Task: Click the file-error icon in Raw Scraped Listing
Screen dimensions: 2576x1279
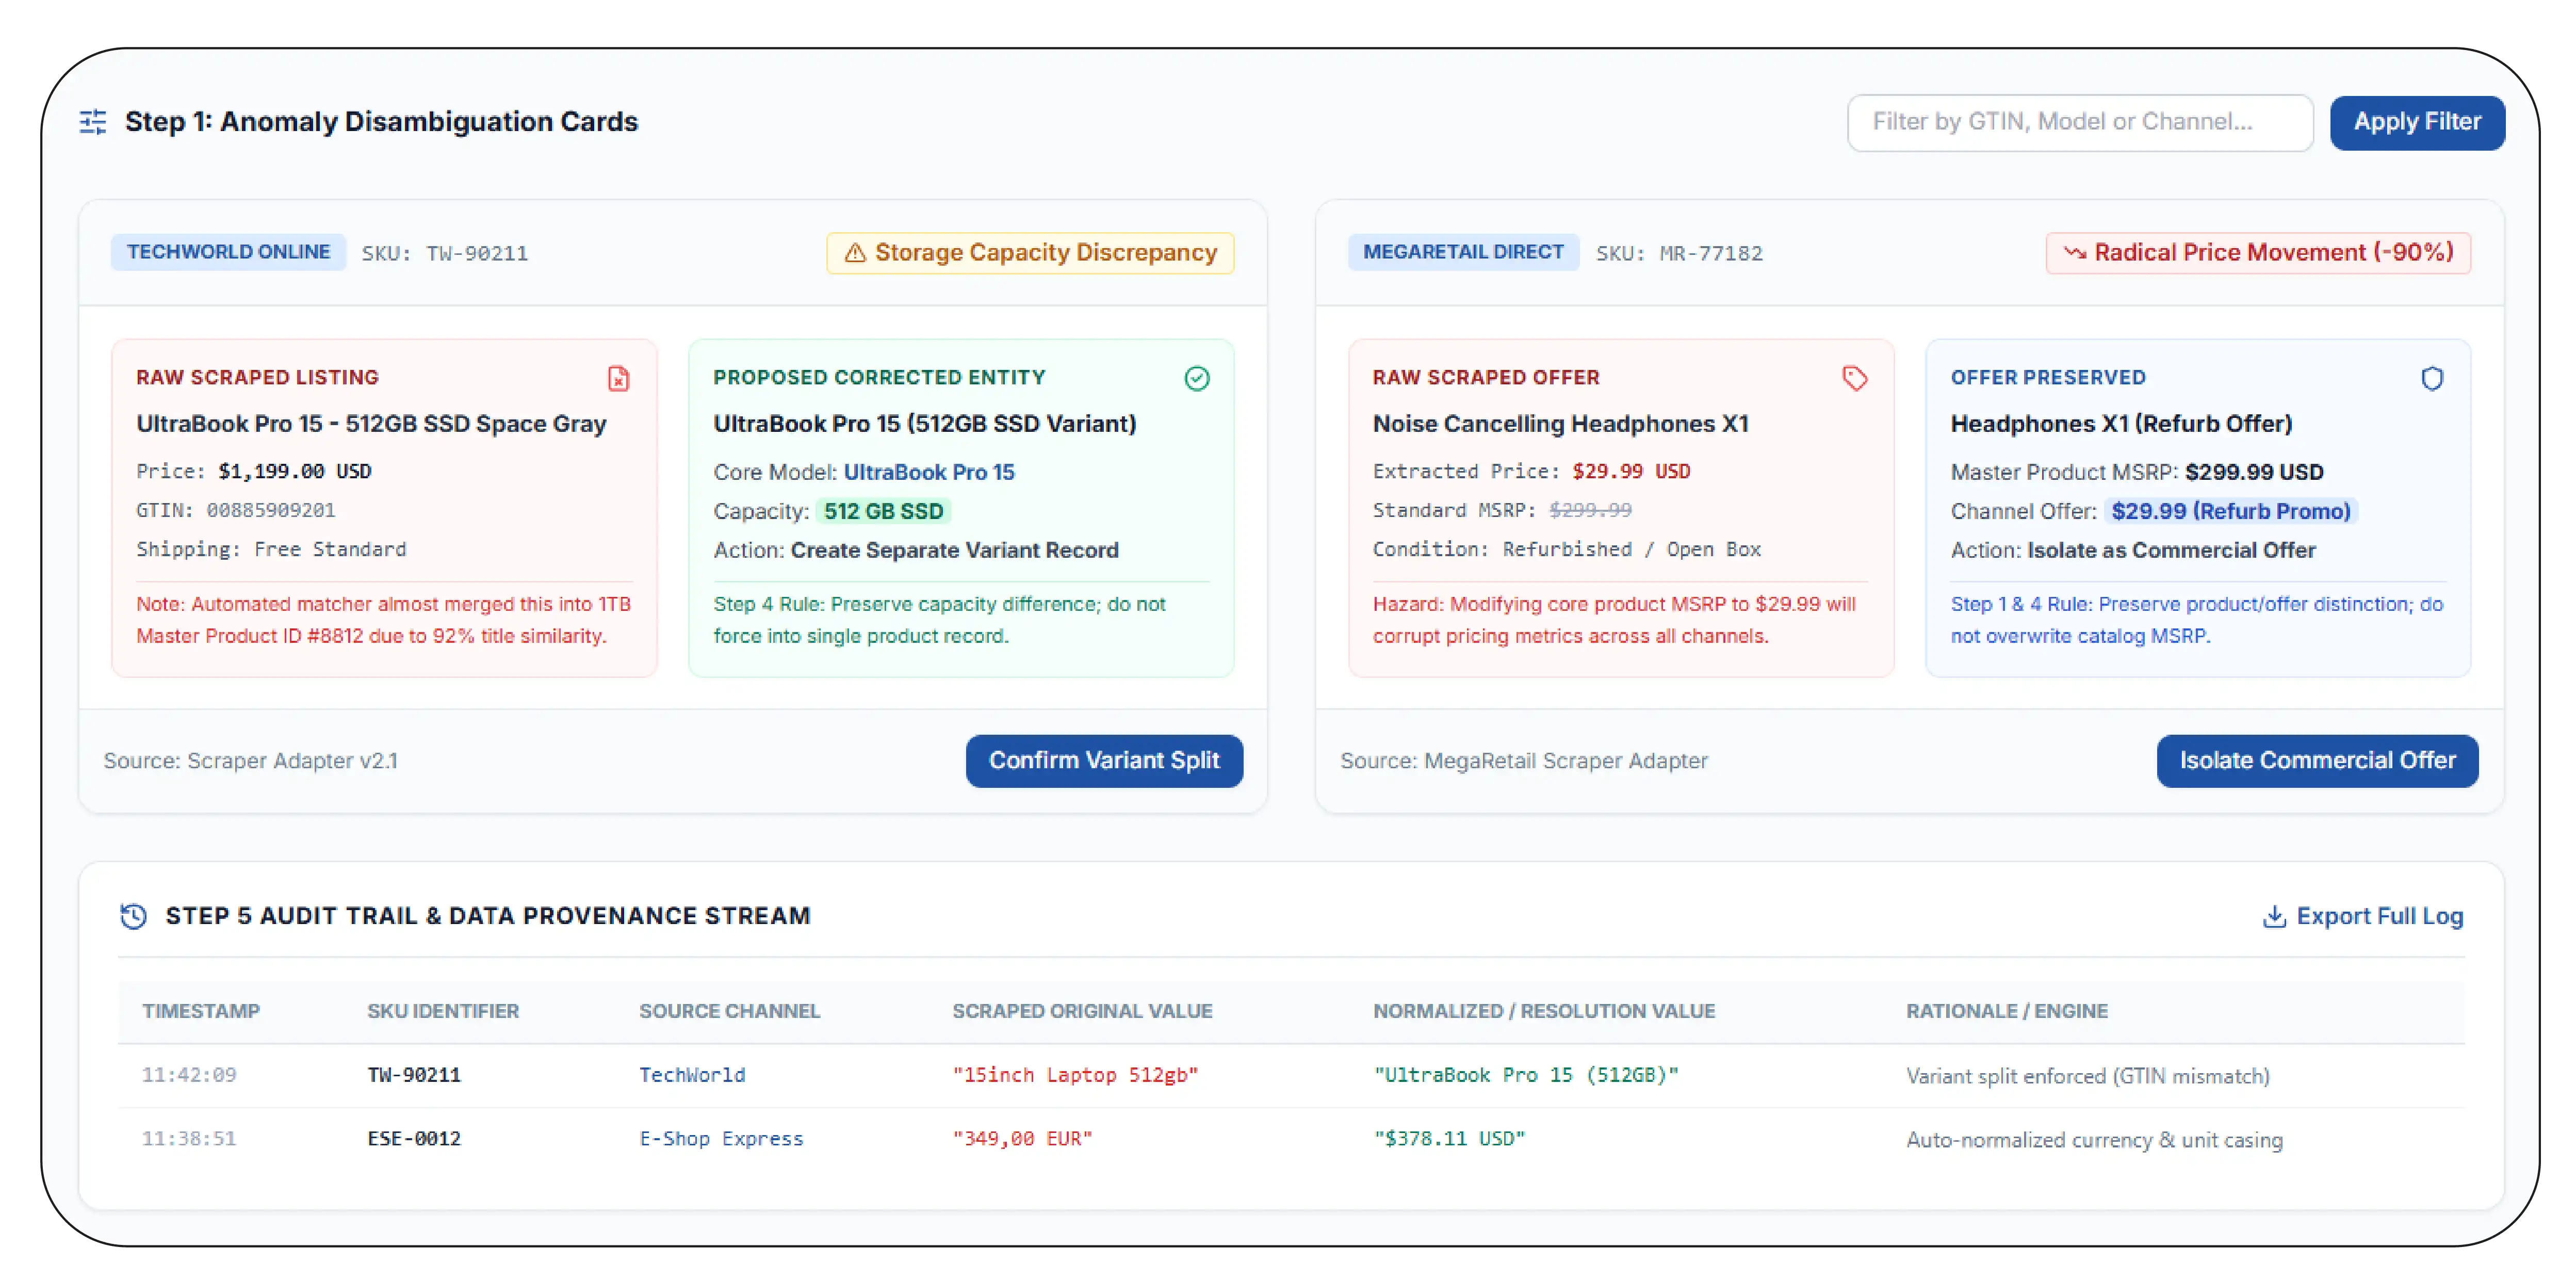Action: [x=619, y=378]
